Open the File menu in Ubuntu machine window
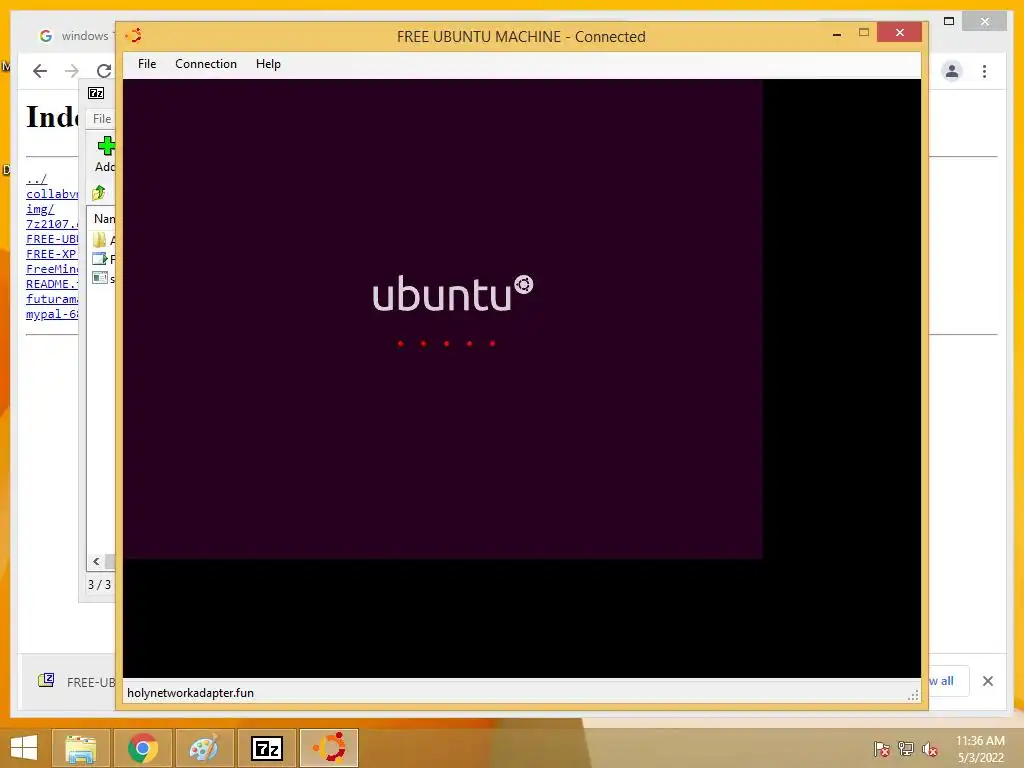 (147, 64)
